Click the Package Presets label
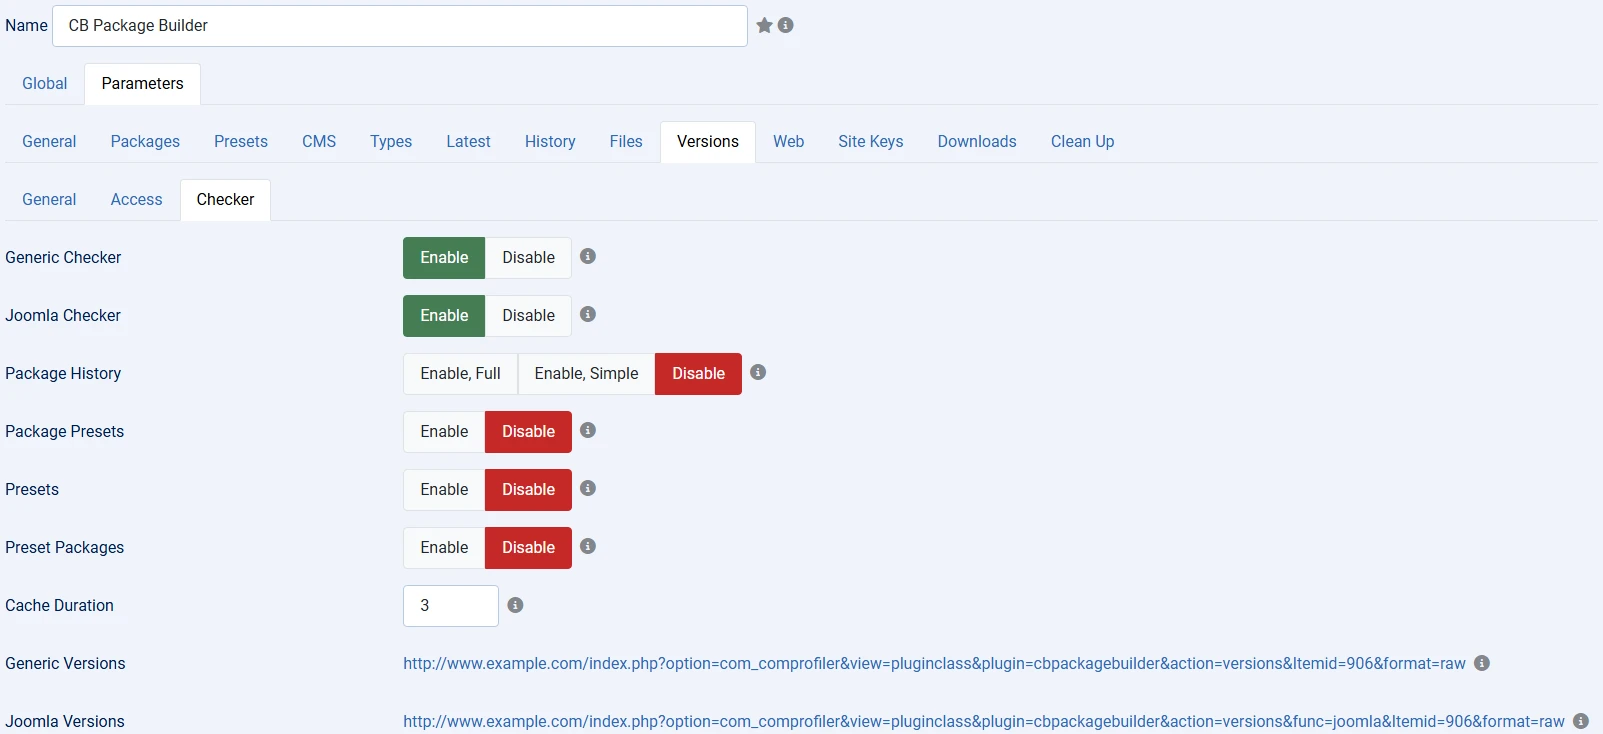Image resolution: width=1603 pixels, height=734 pixels. point(65,432)
